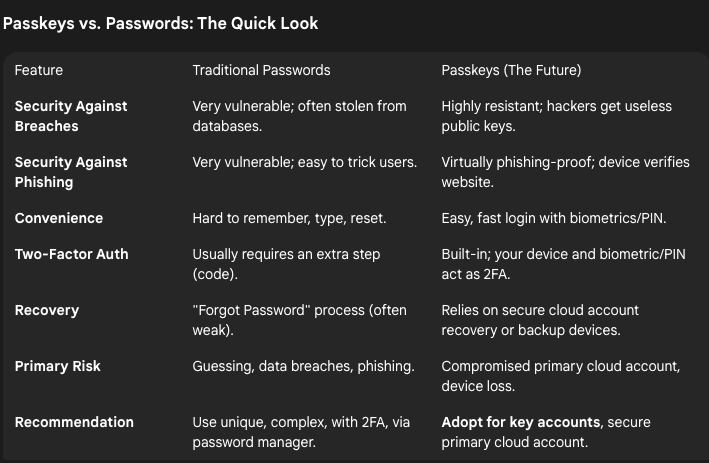The height and width of the screenshot is (463, 709).
Task: Select the 'Convenience' row label
Action: click(x=59, y=218)
